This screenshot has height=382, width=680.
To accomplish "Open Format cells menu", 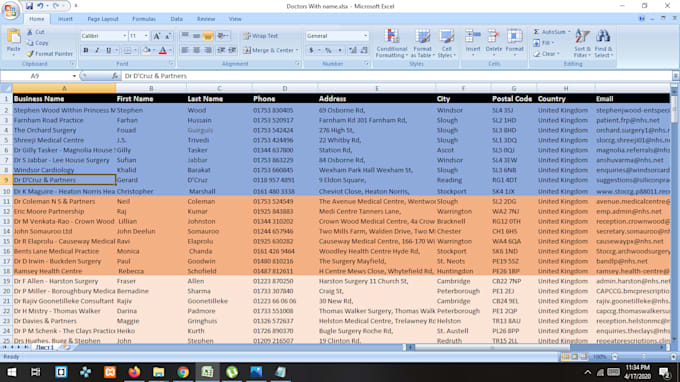I will tap(515, 42).
